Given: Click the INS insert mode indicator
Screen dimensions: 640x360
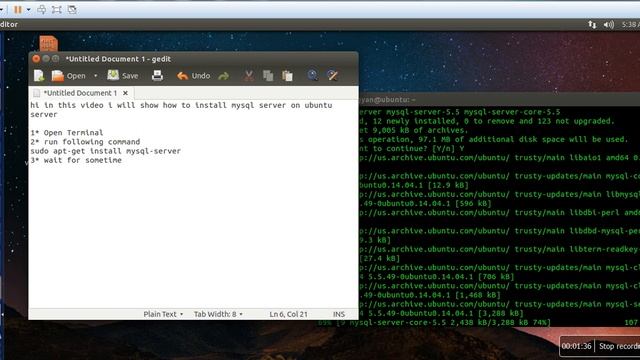Looking at the screenshot, I should pyautogui.click(x=339, y=314).
